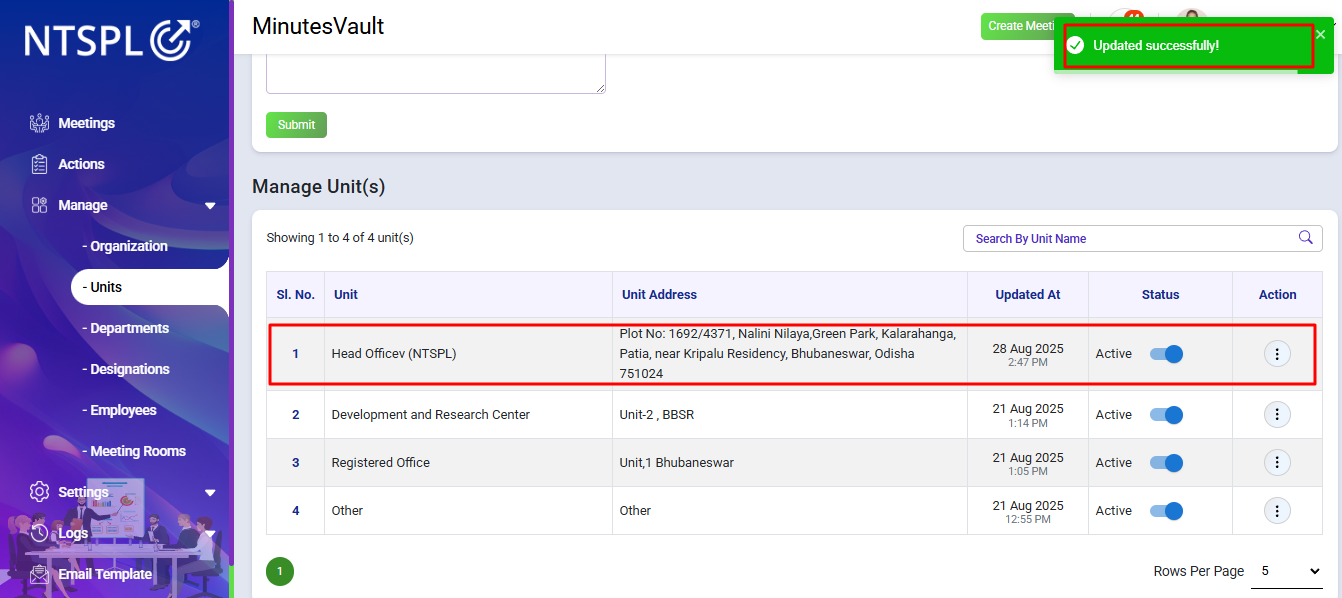1342x598 pixels.
Task: Click 'Head Officev (NTSPL)' unit name
Action: click(394, 353)
